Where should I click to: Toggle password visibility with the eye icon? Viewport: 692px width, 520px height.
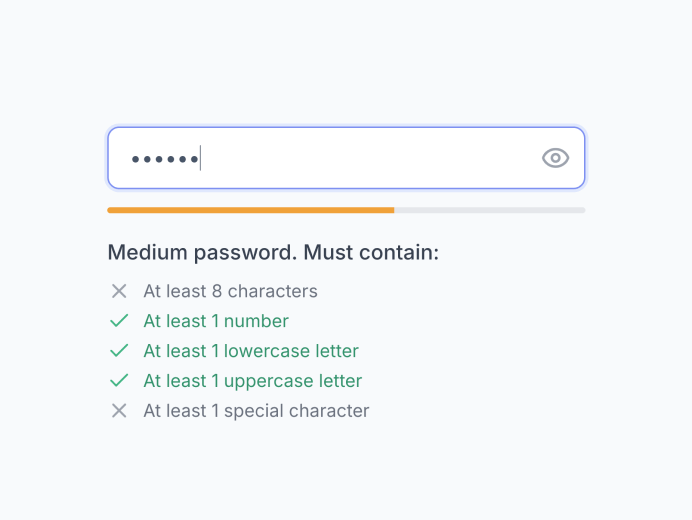coord(555,158)
